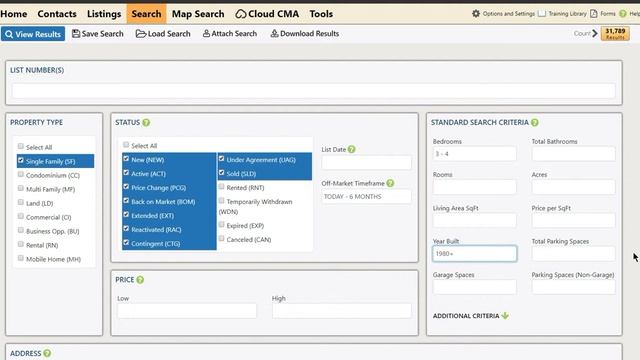Click the List Date help icon
Image resolution: width=640 pixels, height=360 pixels.
pos(351,149)
